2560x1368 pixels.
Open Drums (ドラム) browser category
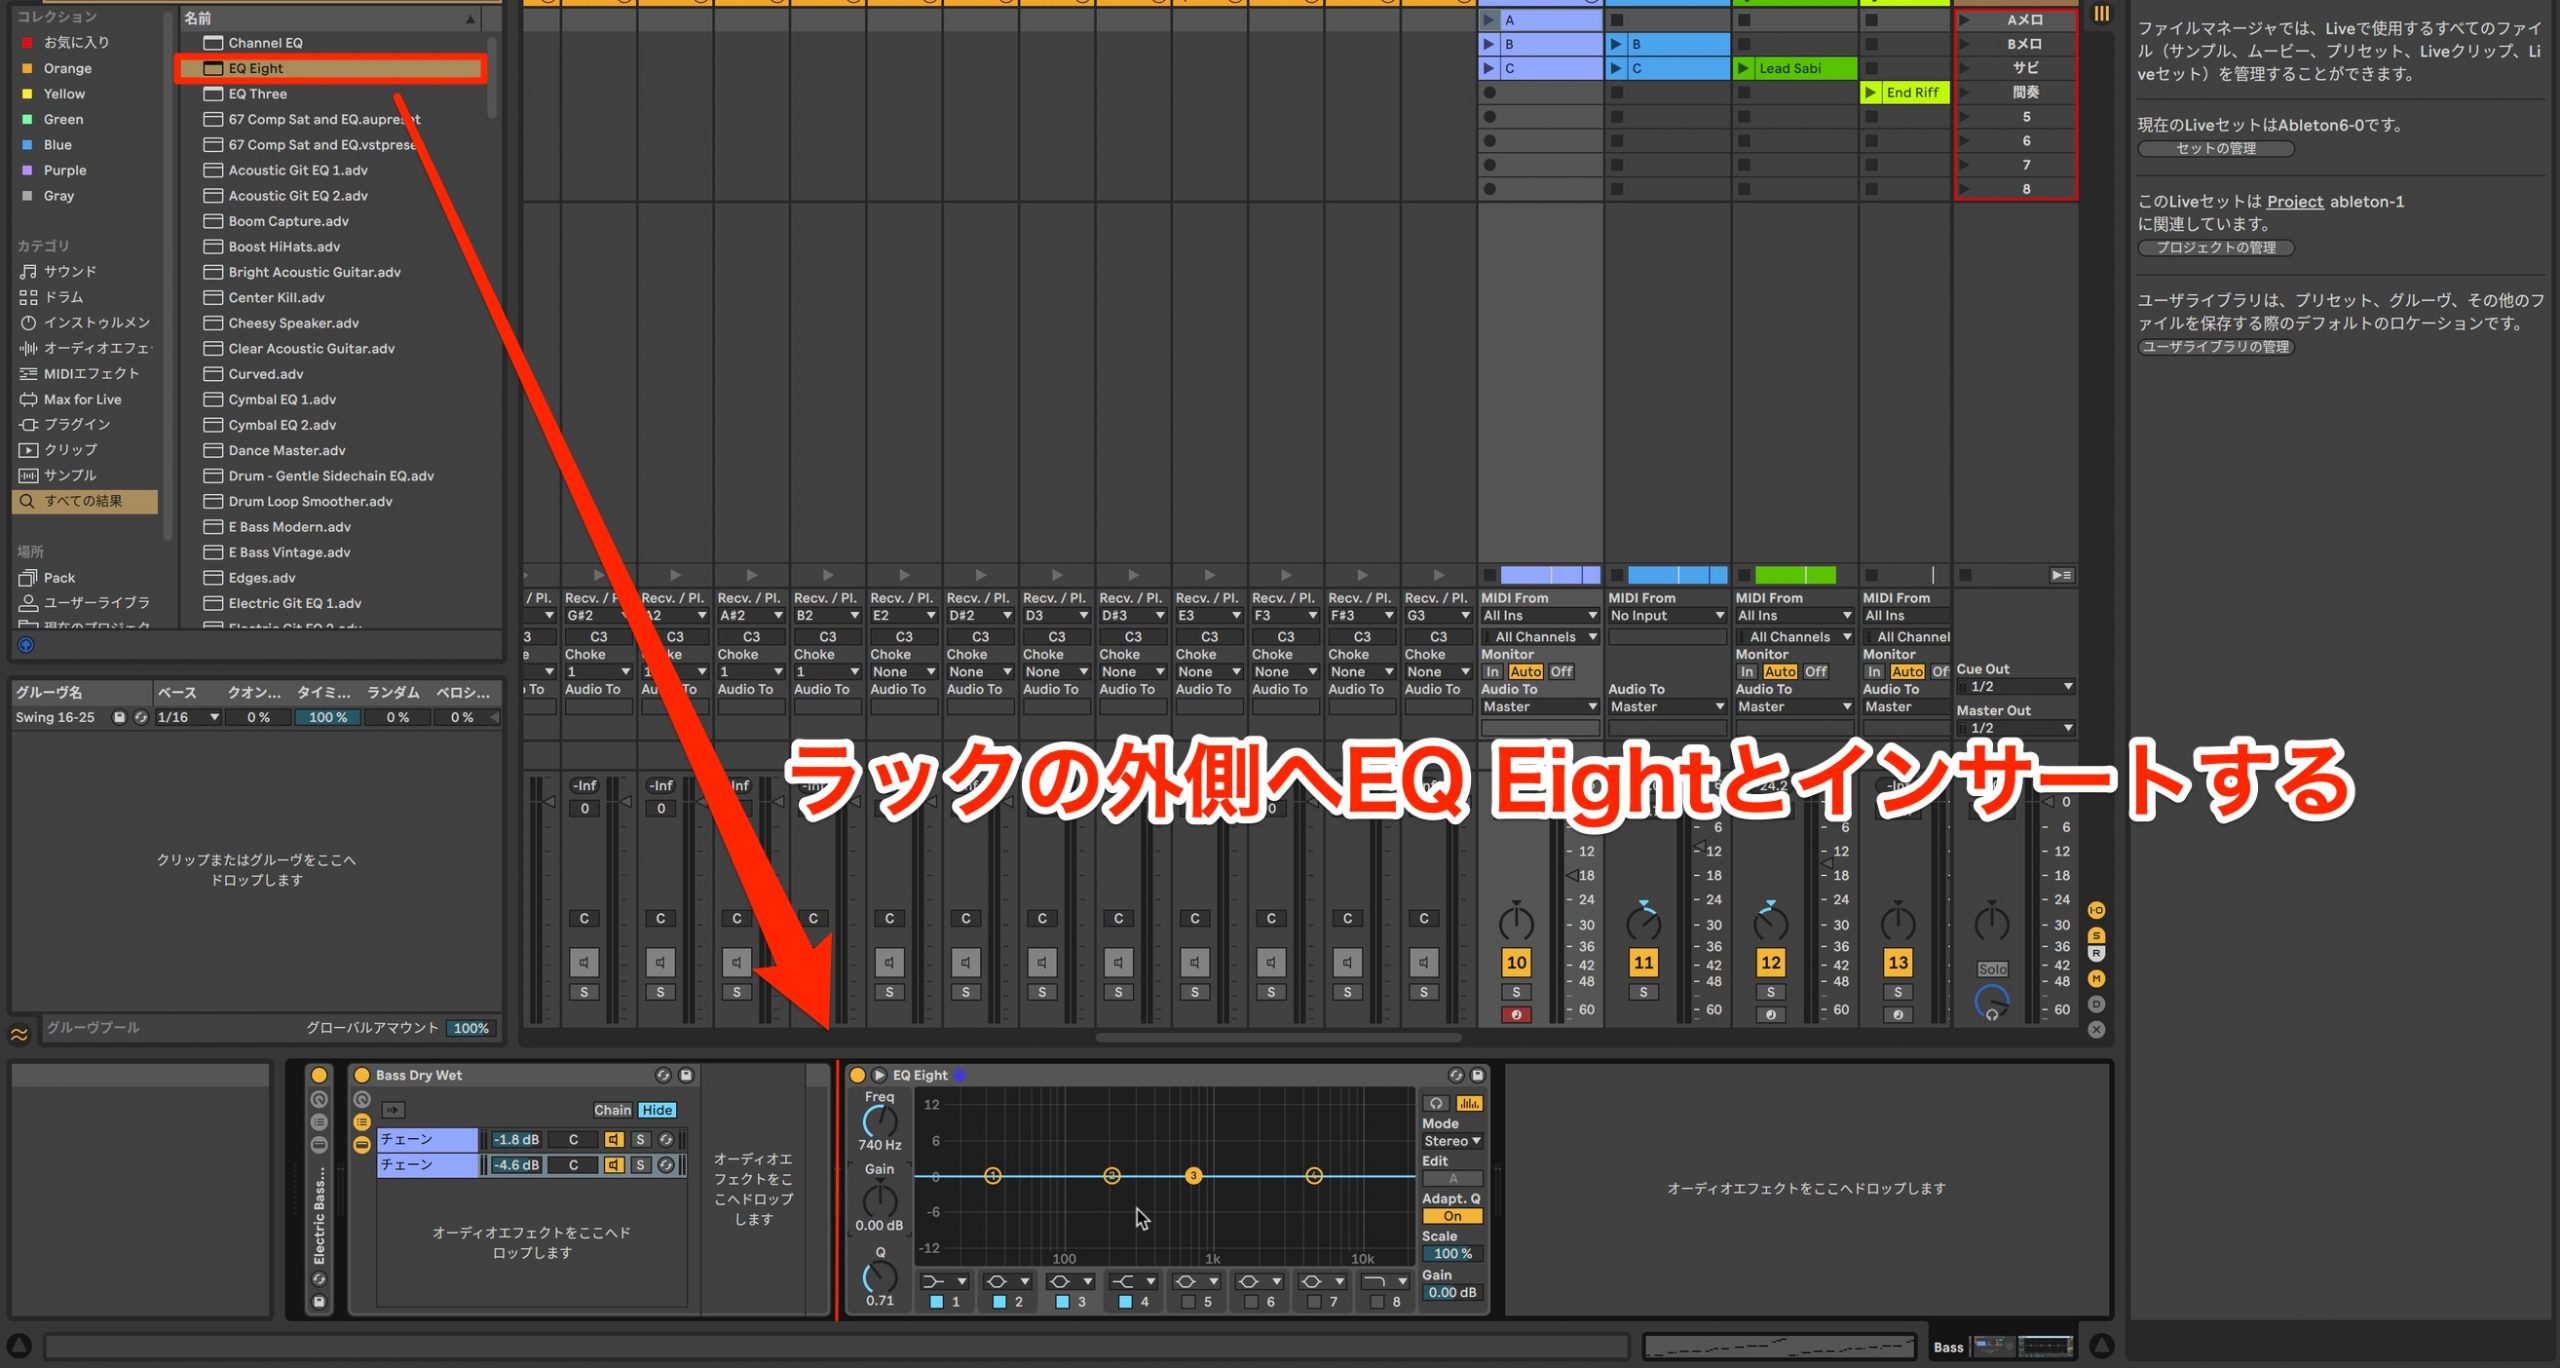(x=63, y=297)
